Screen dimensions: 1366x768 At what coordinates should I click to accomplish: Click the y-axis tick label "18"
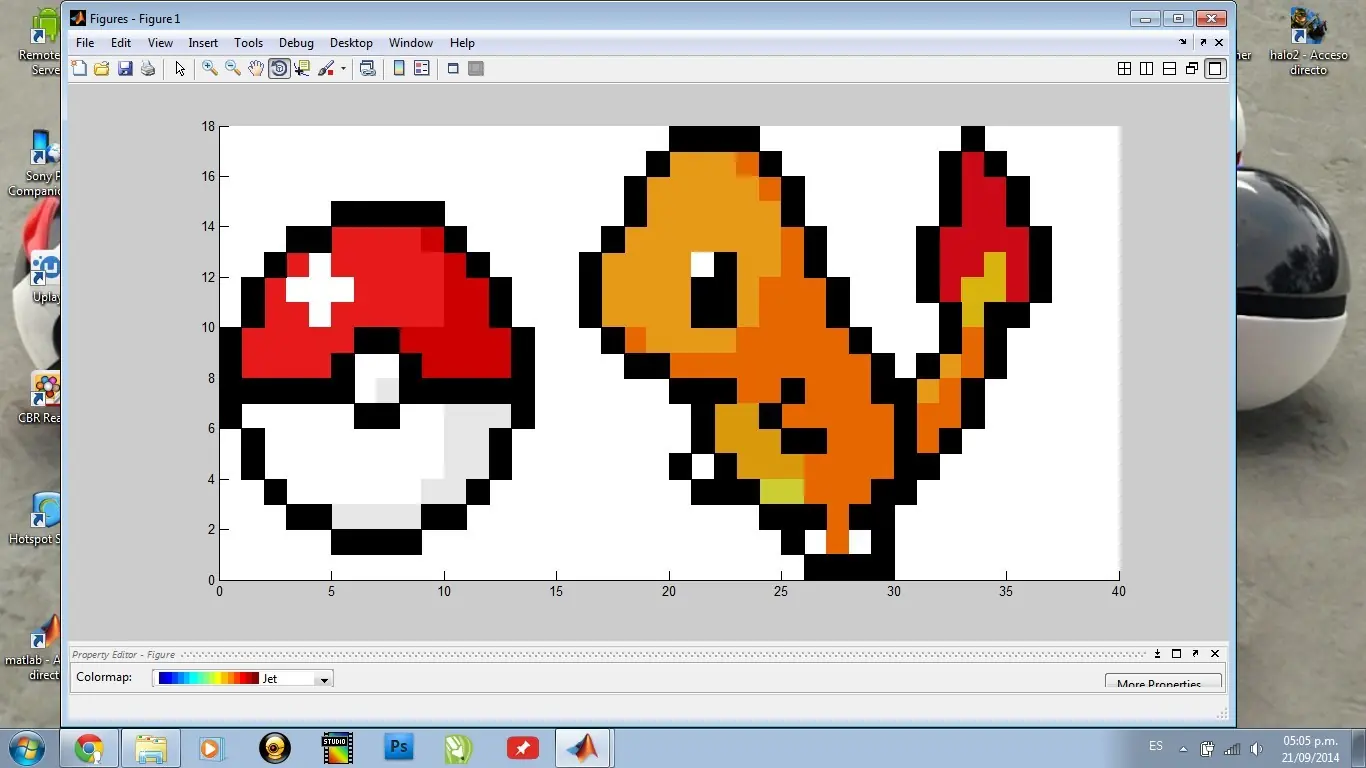[208, 126]
